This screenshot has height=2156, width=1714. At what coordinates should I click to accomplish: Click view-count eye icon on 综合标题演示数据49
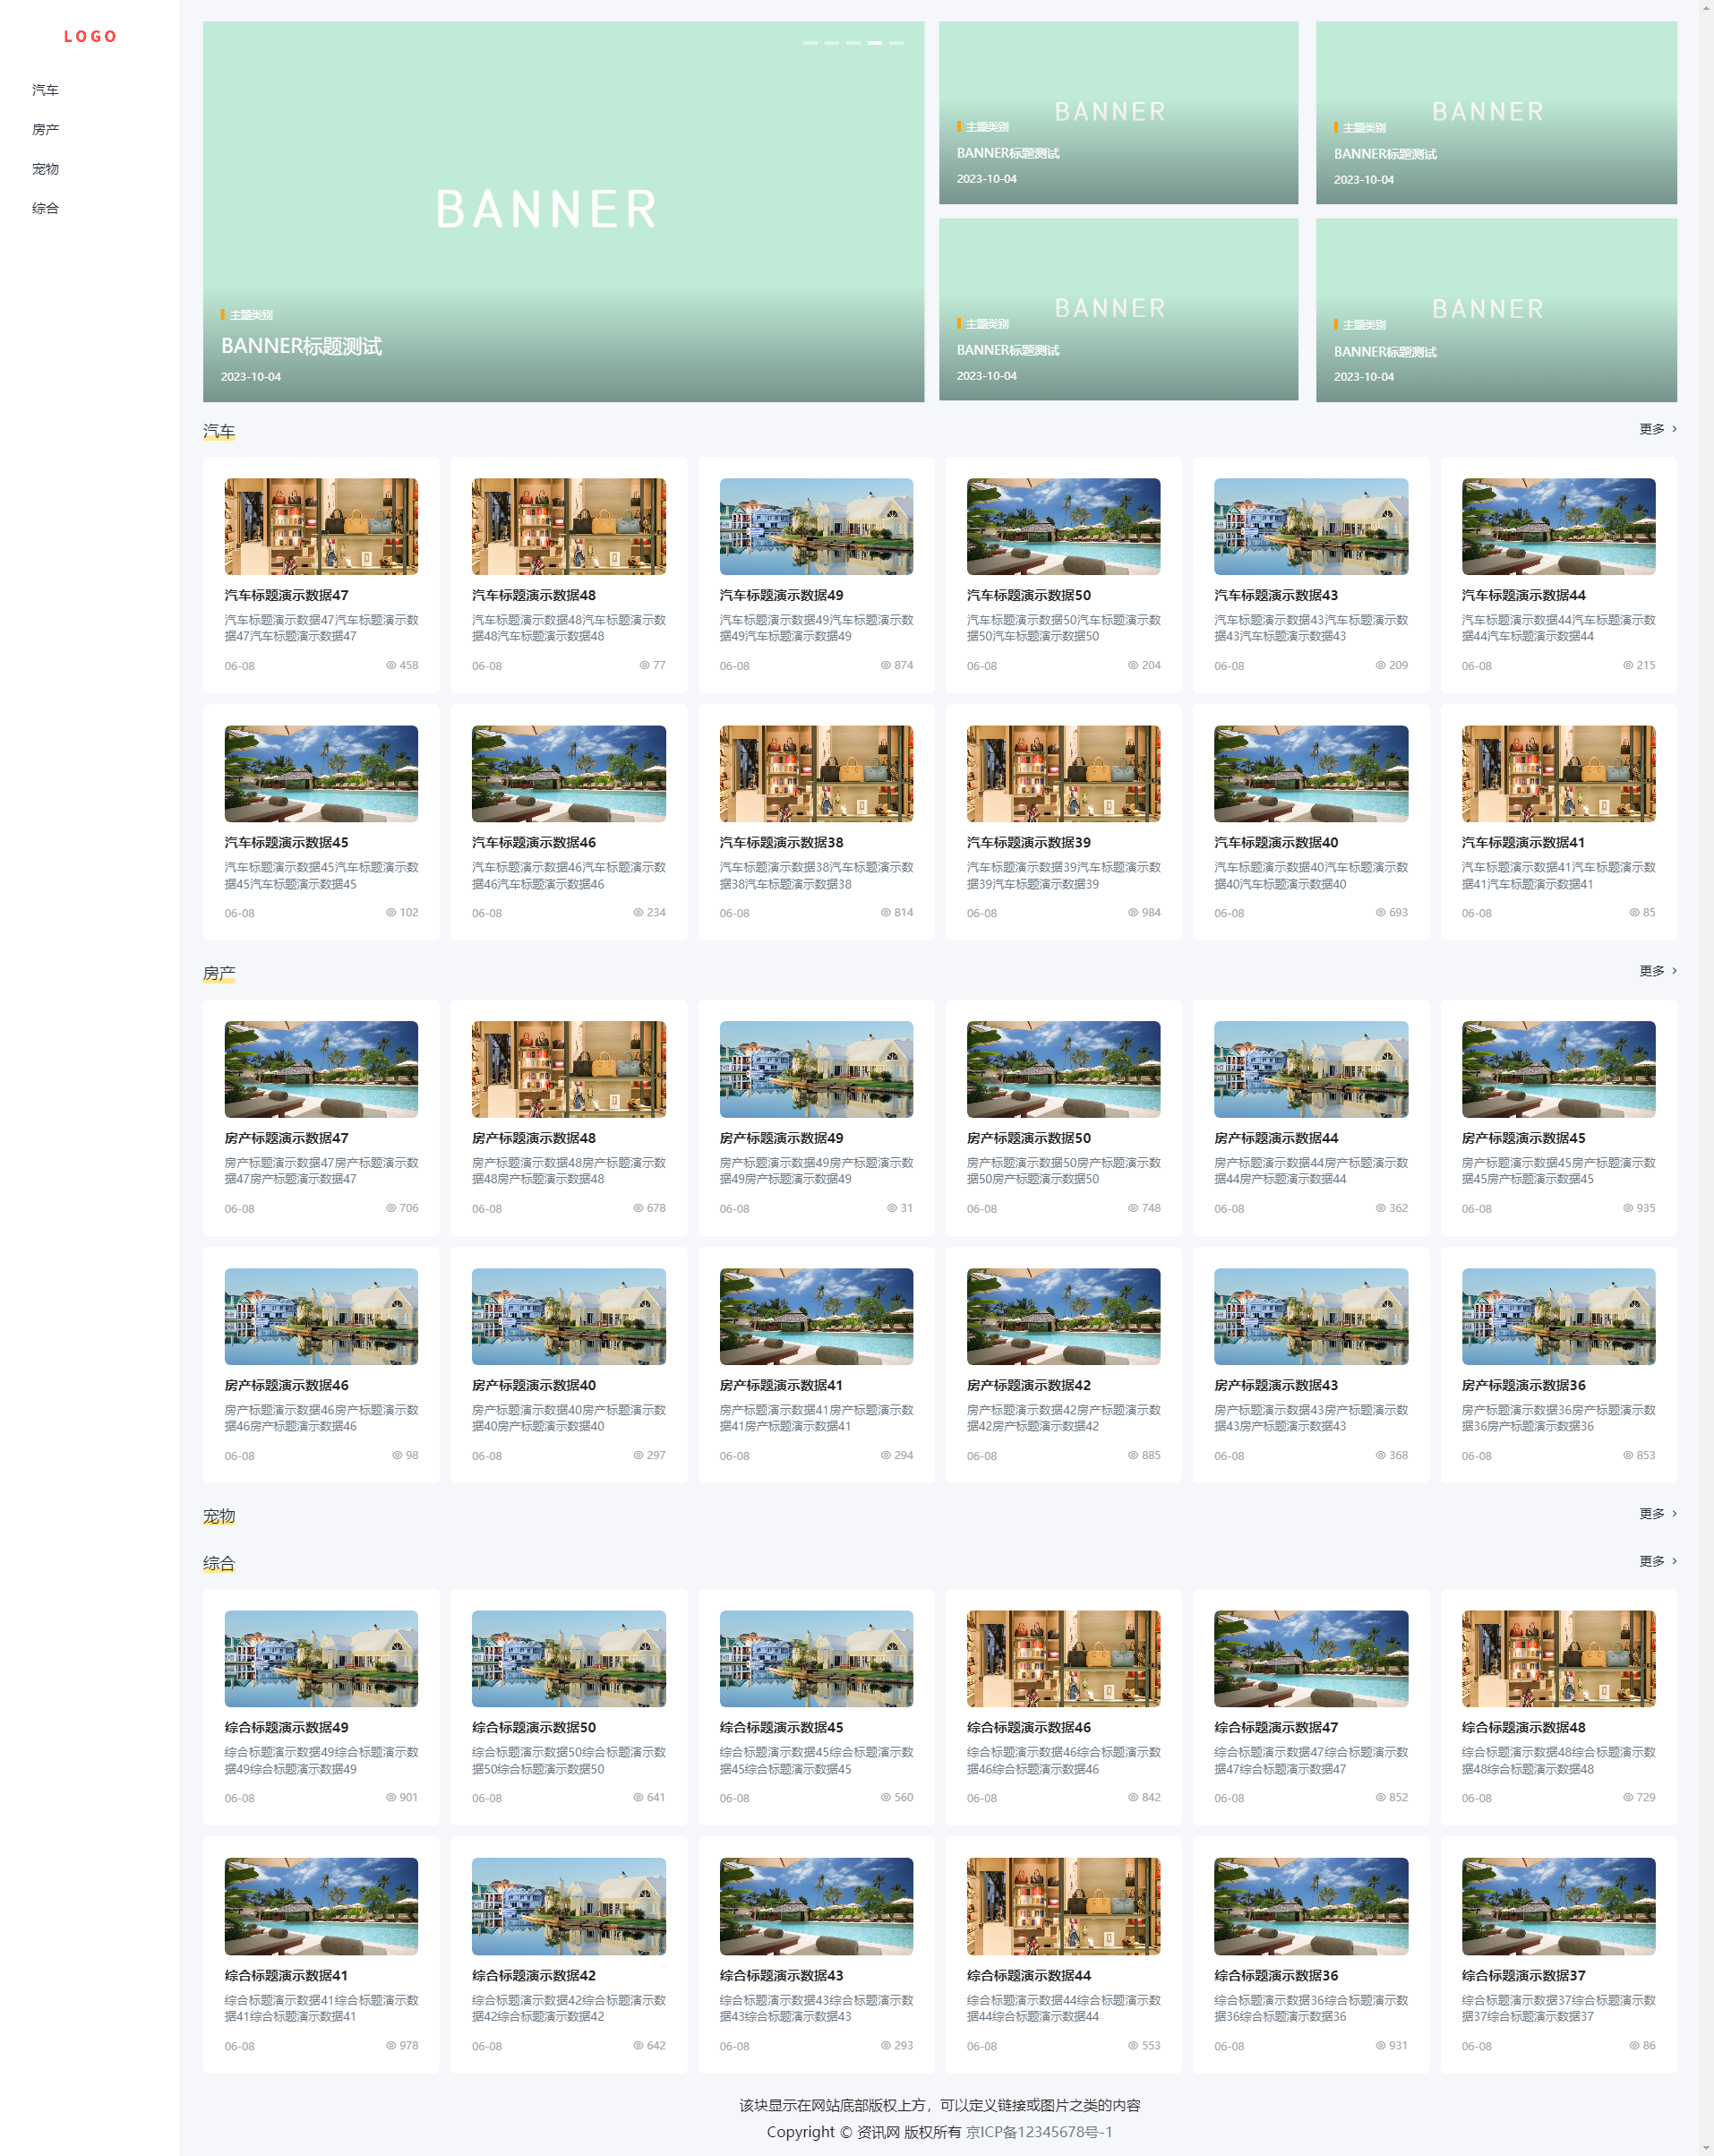click(391, 1797)
